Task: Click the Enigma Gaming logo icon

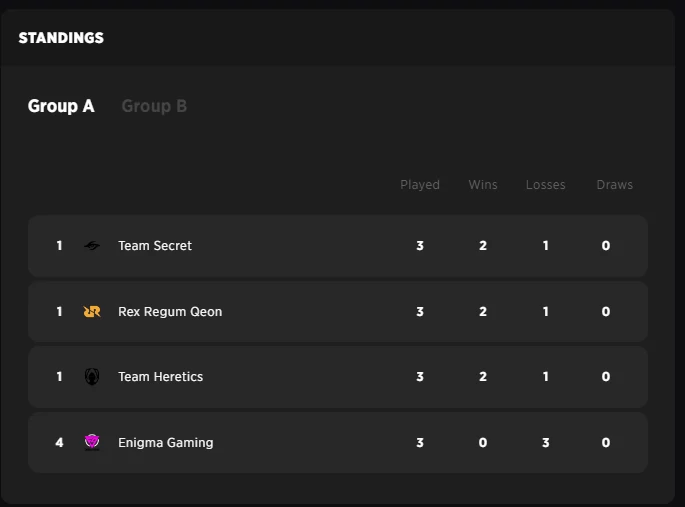Action: point(92,442)
